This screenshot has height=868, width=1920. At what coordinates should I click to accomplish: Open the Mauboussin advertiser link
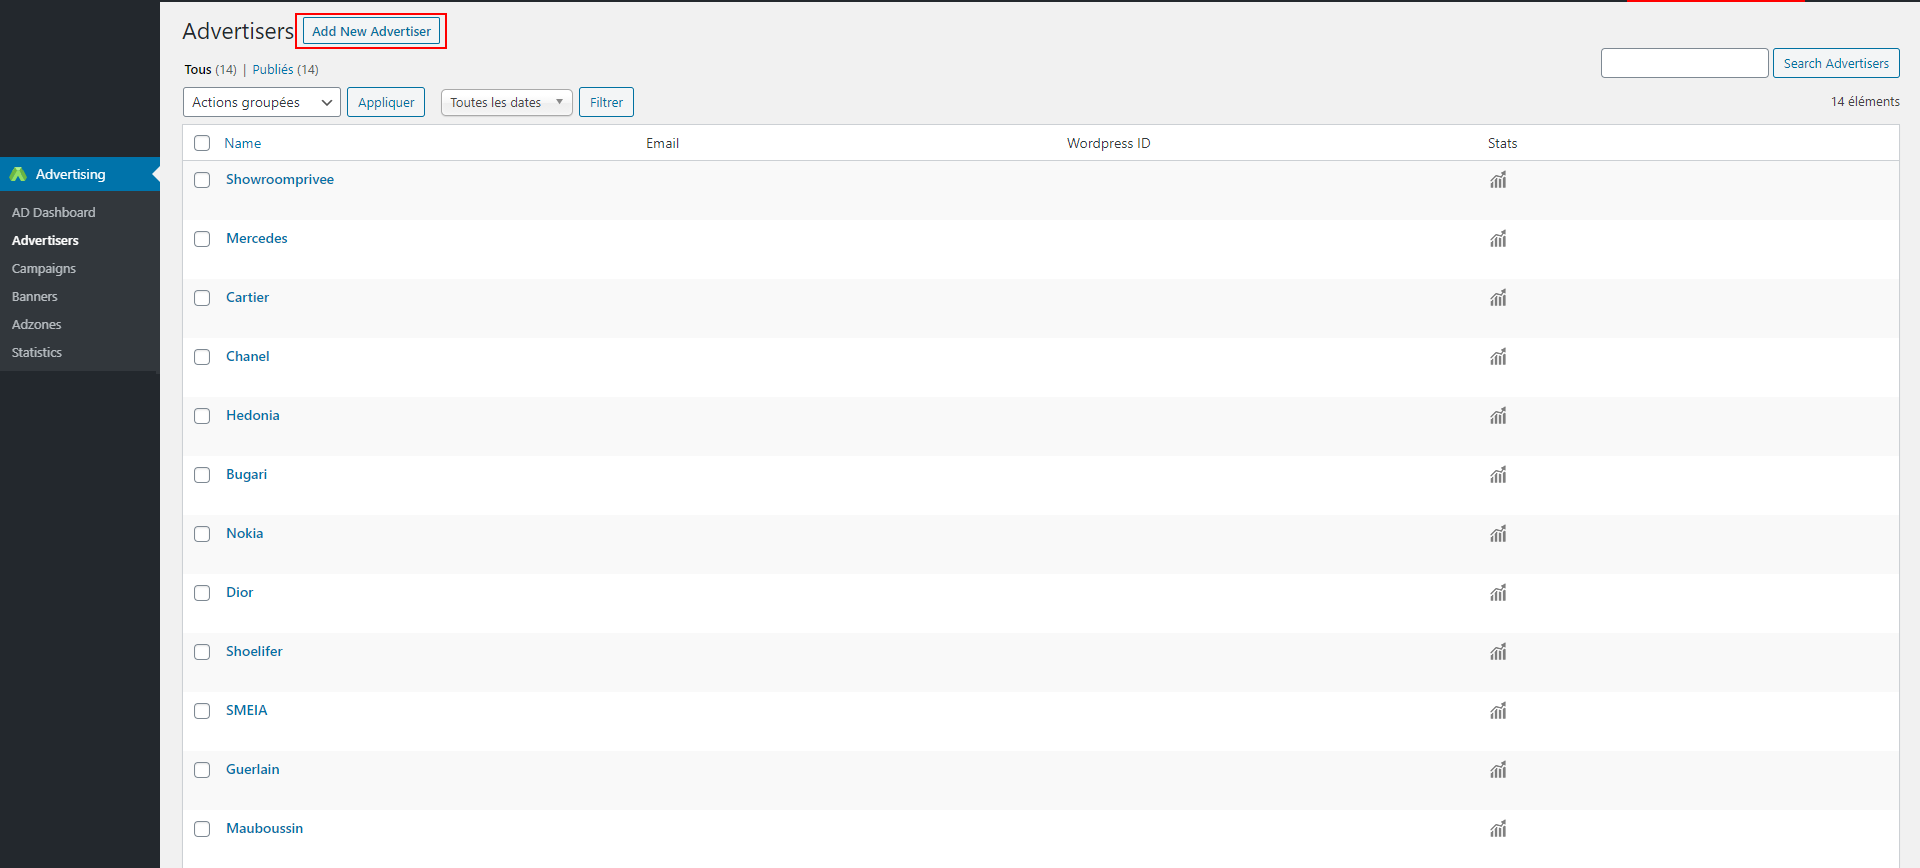pyautogui.click(x=264, y=828)
